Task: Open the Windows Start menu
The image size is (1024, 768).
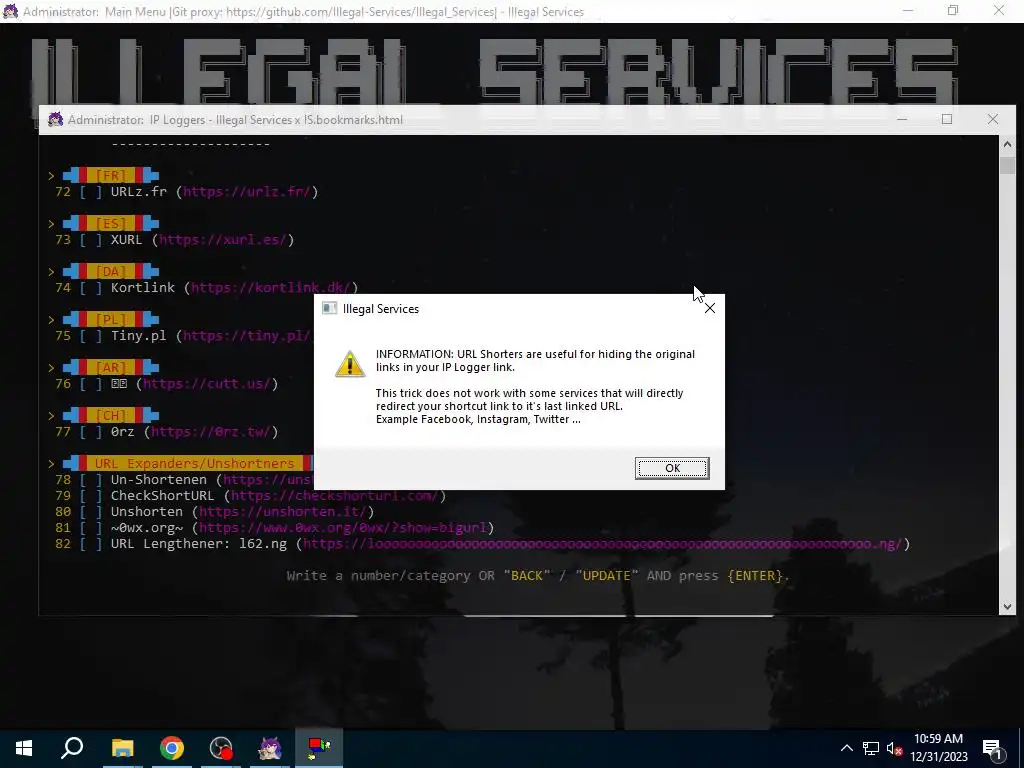Action: point(24,748)
